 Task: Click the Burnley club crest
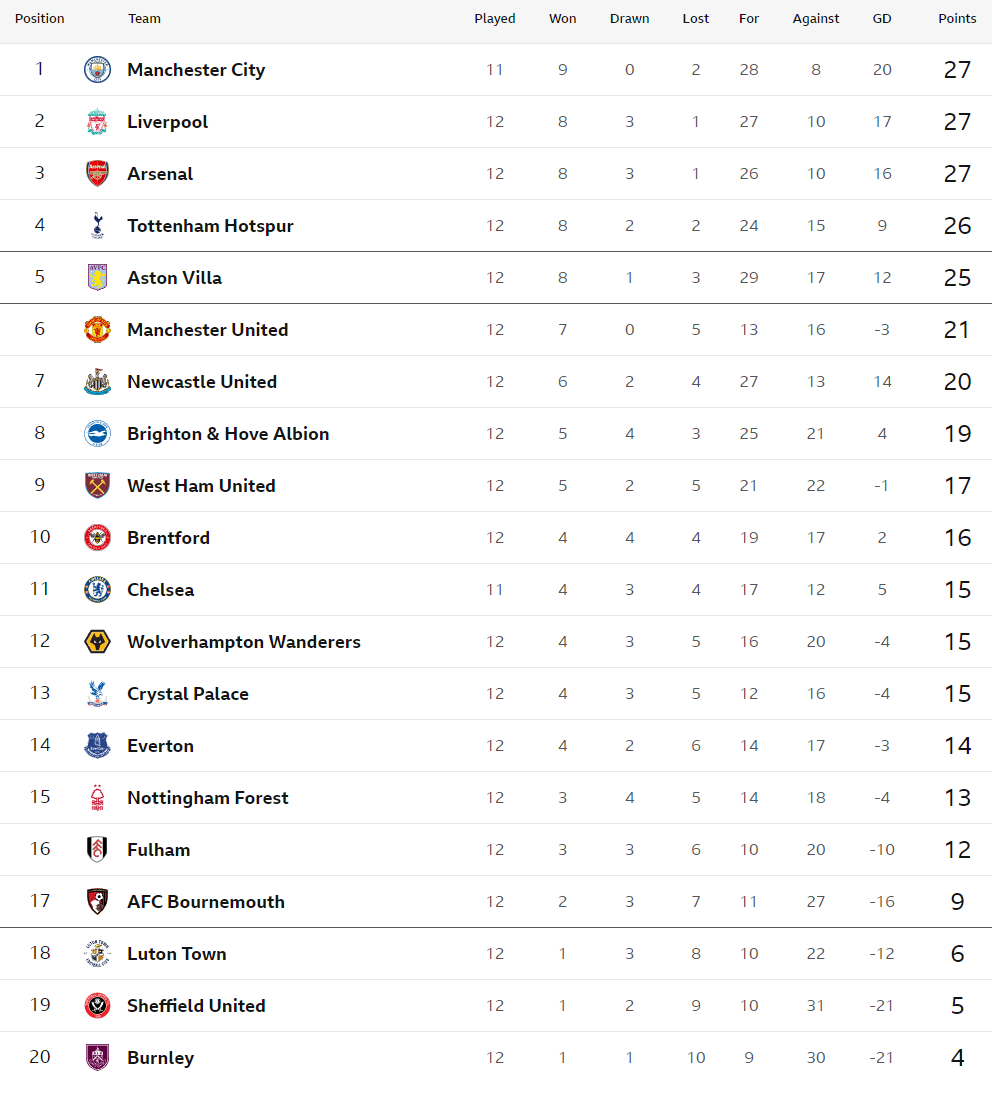pos(97,1057)
